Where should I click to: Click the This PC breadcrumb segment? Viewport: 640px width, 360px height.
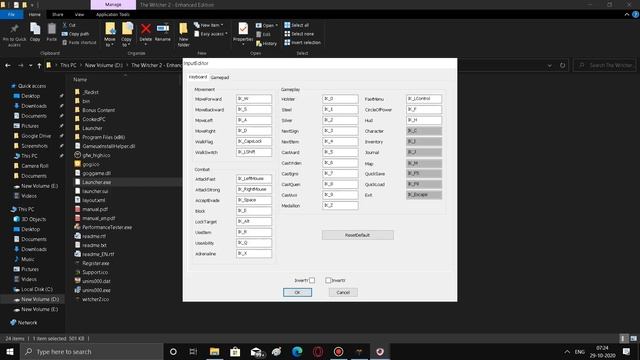pyautogui.click(x=68, y=65)
